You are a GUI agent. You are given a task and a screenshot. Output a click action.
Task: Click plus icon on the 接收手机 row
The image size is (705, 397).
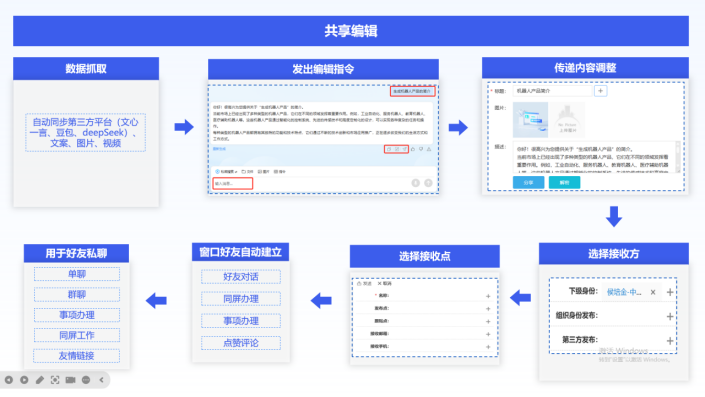click(x=488, y=347)
